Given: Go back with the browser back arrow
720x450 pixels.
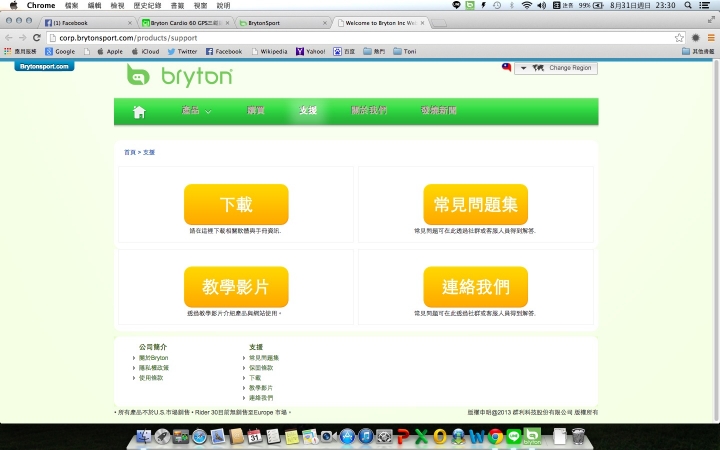Looking at the screenshot, I should (9, 38).
